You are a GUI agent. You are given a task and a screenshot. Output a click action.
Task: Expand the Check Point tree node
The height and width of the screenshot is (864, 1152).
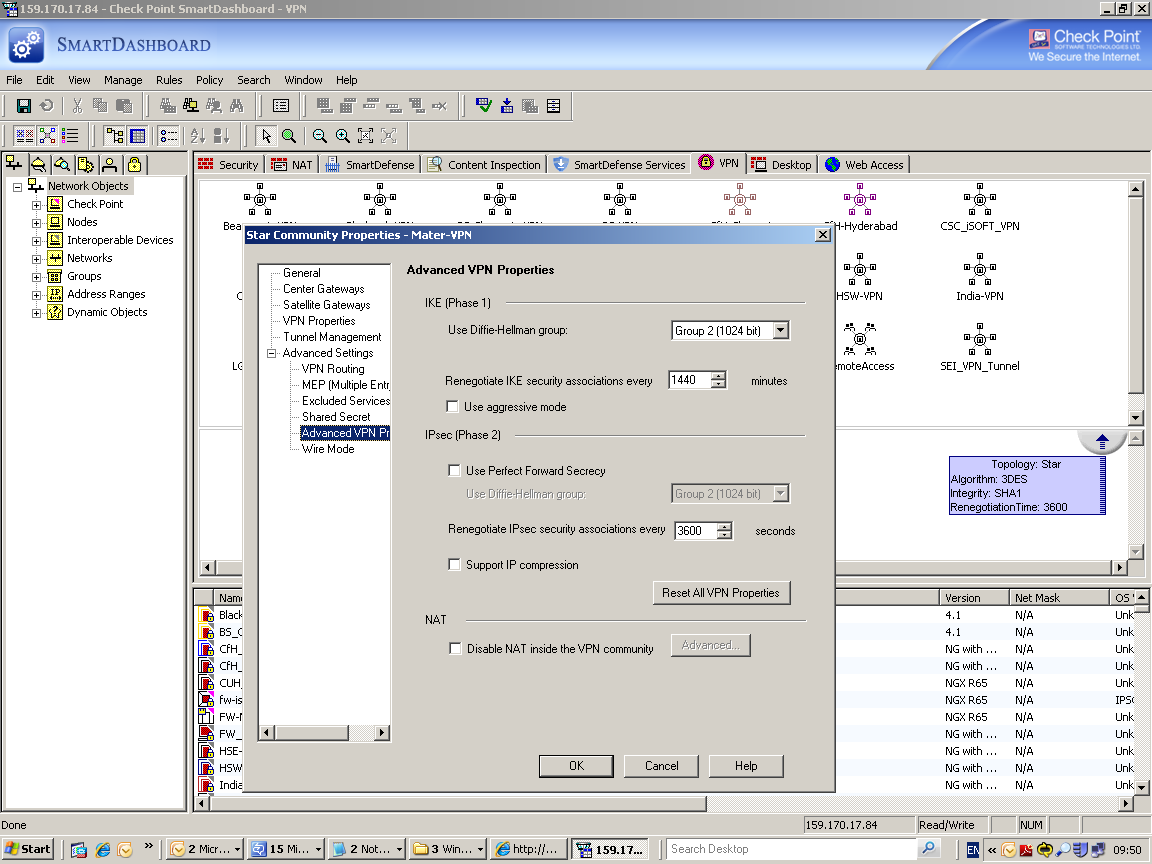click(36, 205)
